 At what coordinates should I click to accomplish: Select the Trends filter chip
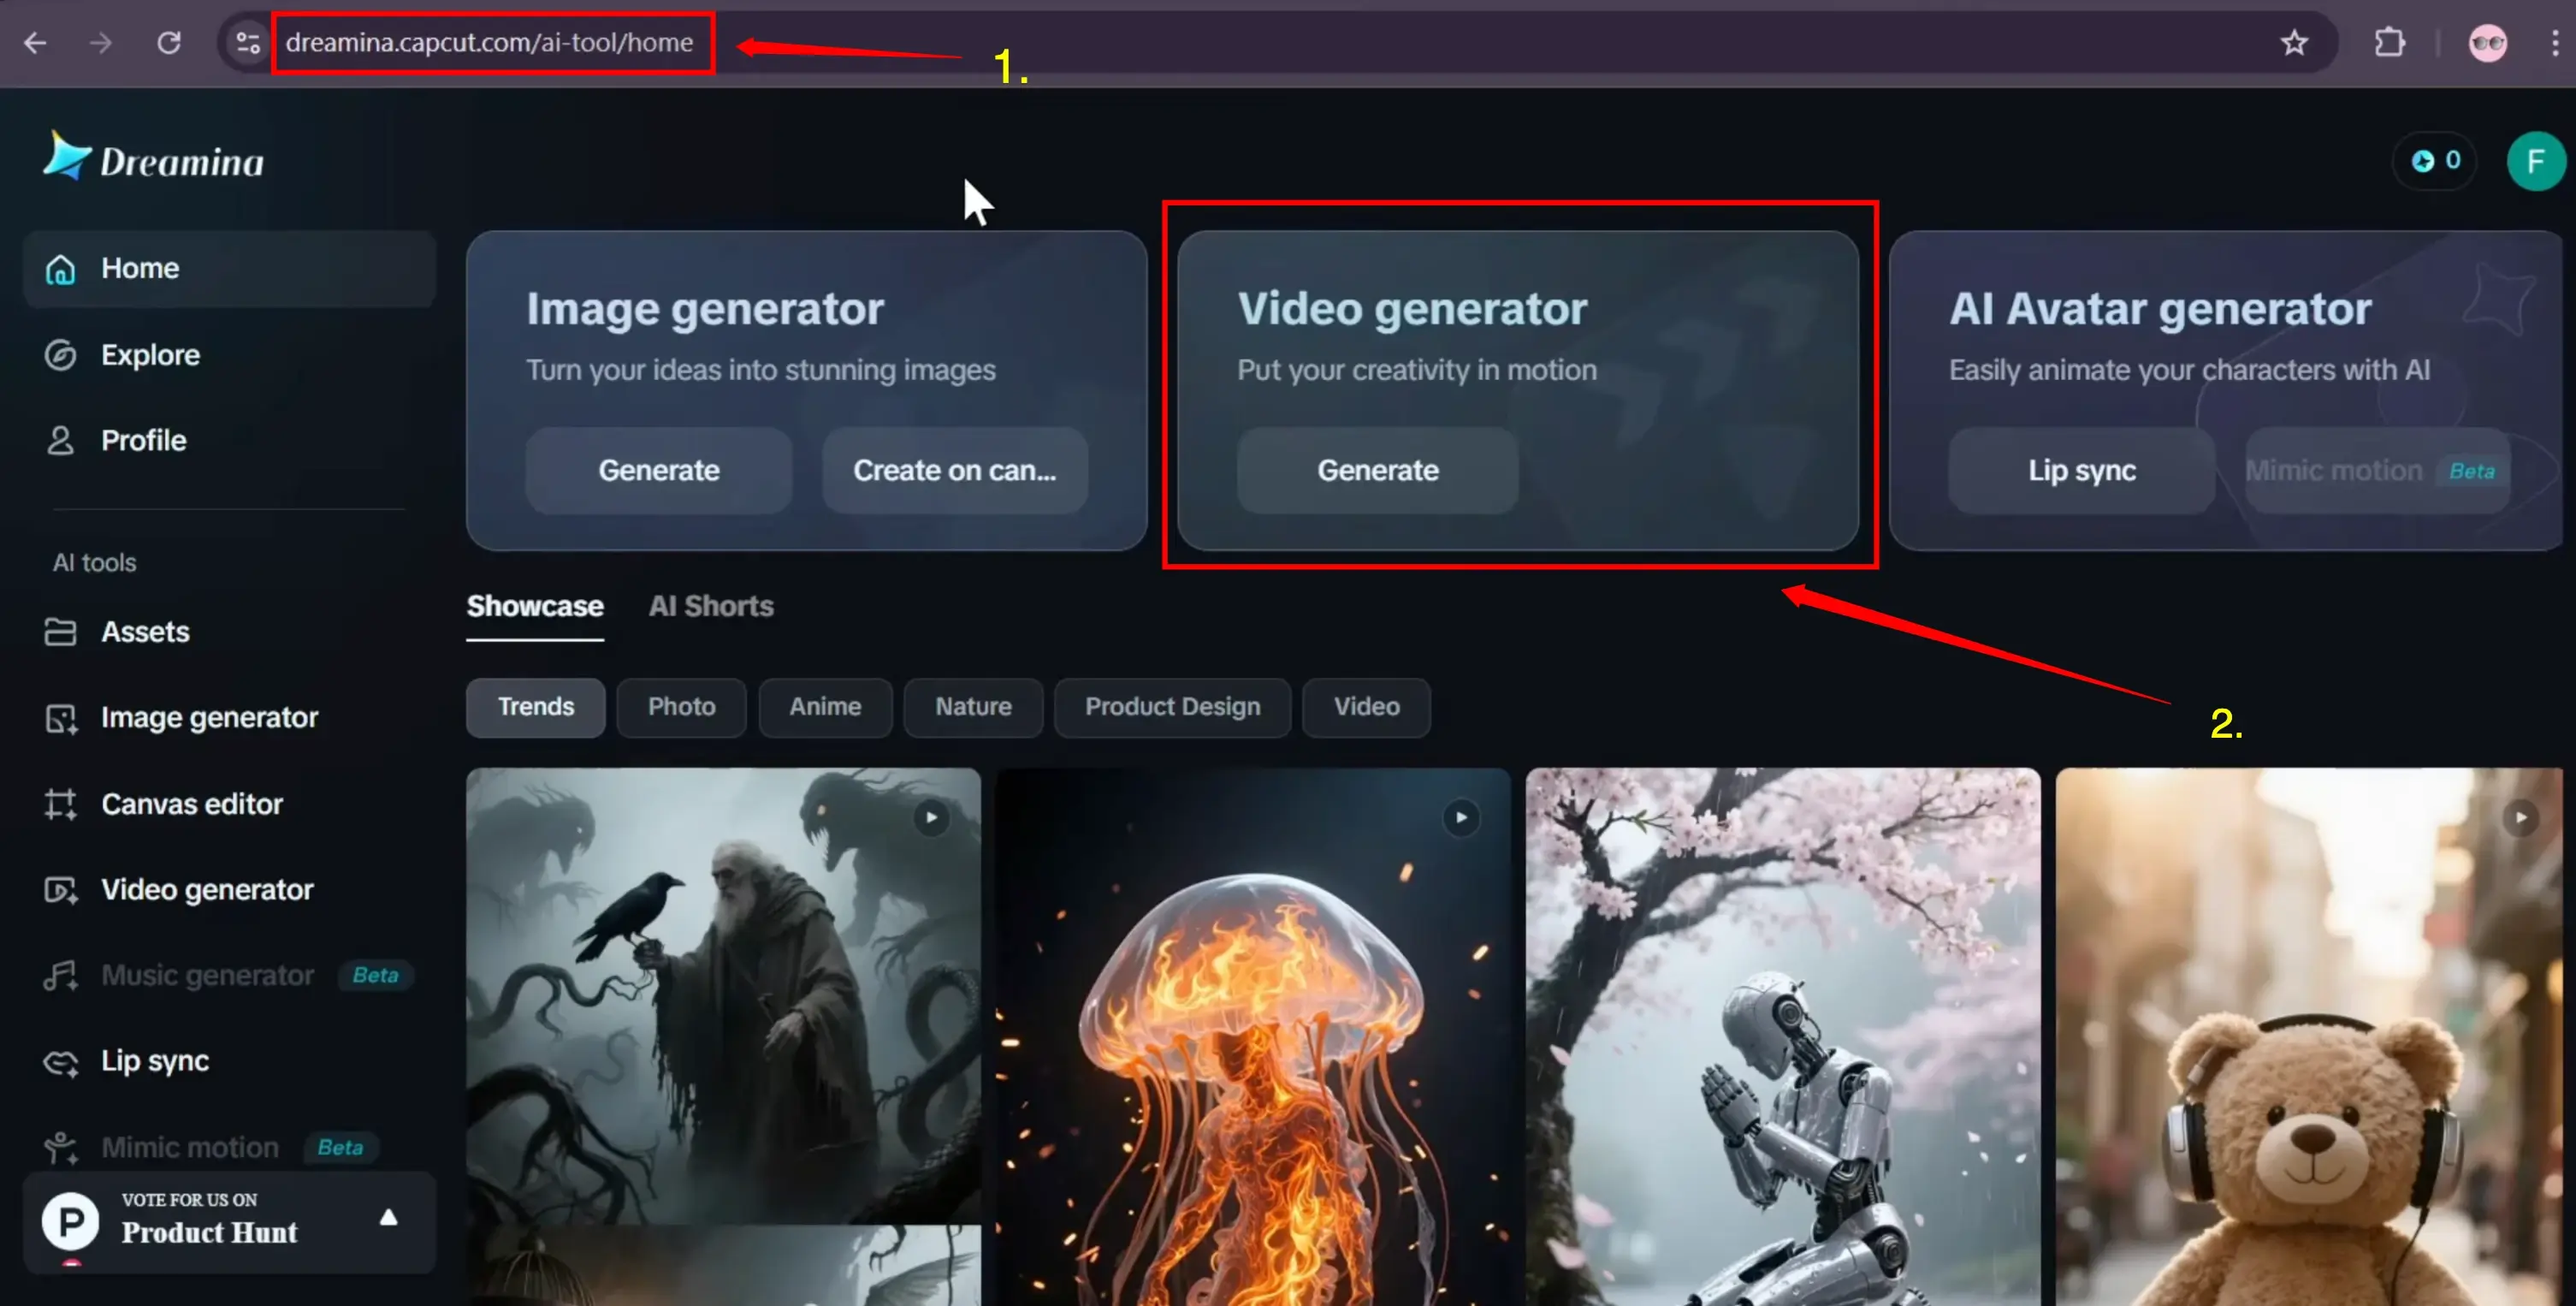pyautogui.click(x=536, y=708)
